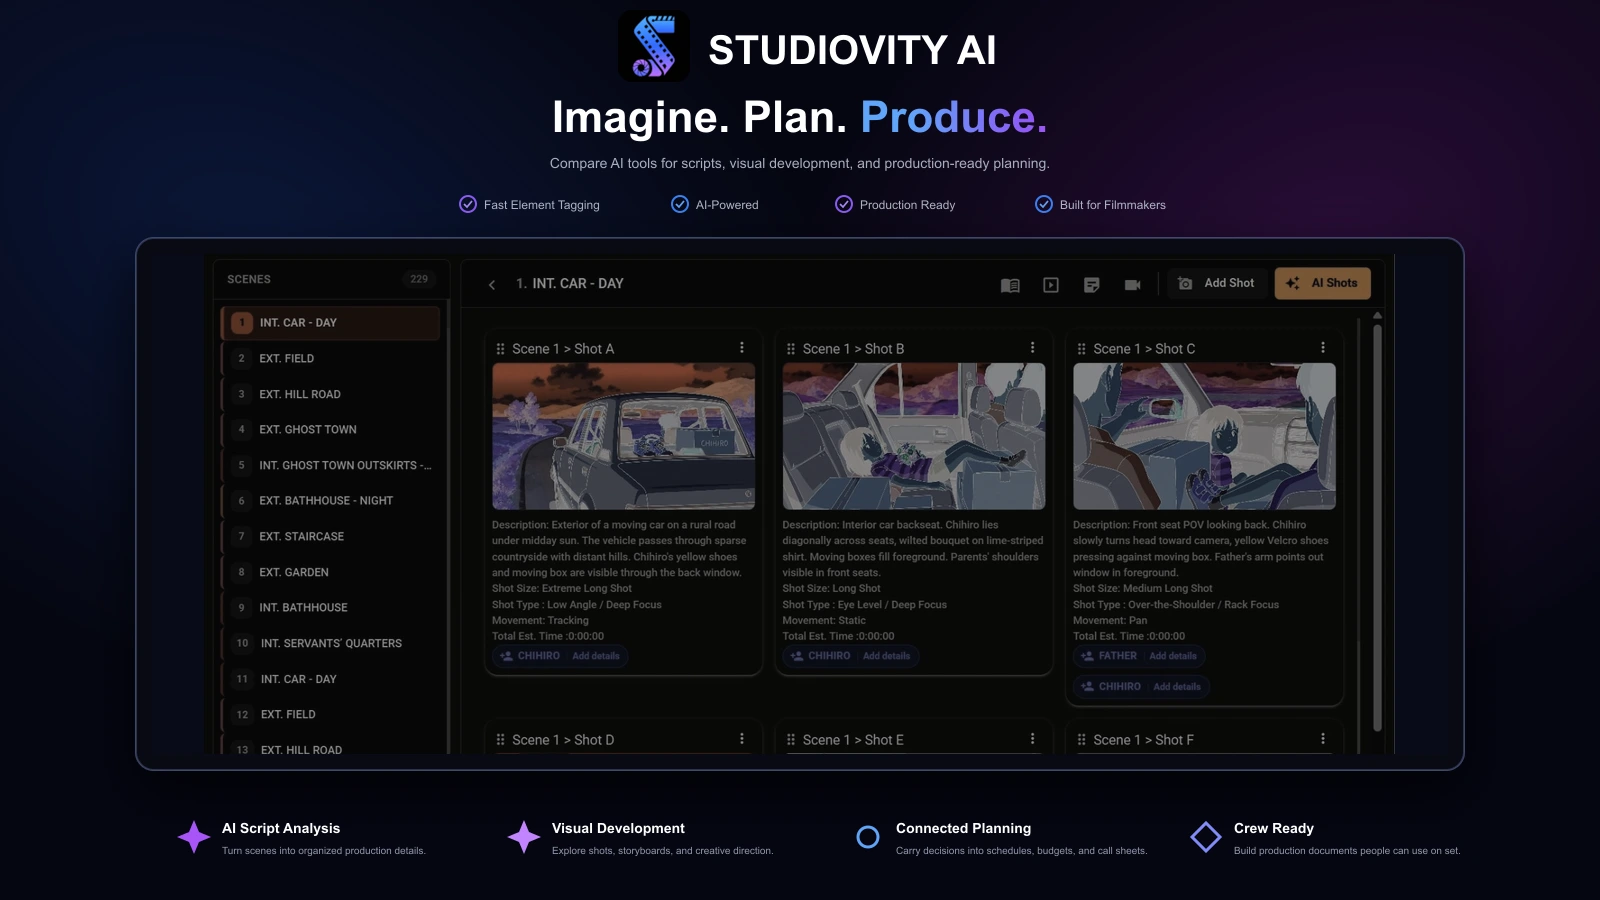Select scene 6 EXT. BATHHOUSE - NIGHT

pos(330,500)
